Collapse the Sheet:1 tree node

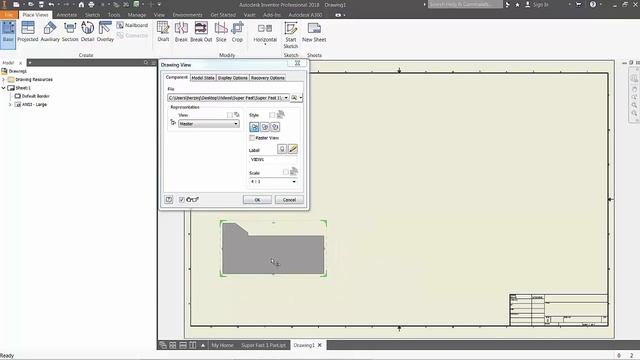[4, 88]
